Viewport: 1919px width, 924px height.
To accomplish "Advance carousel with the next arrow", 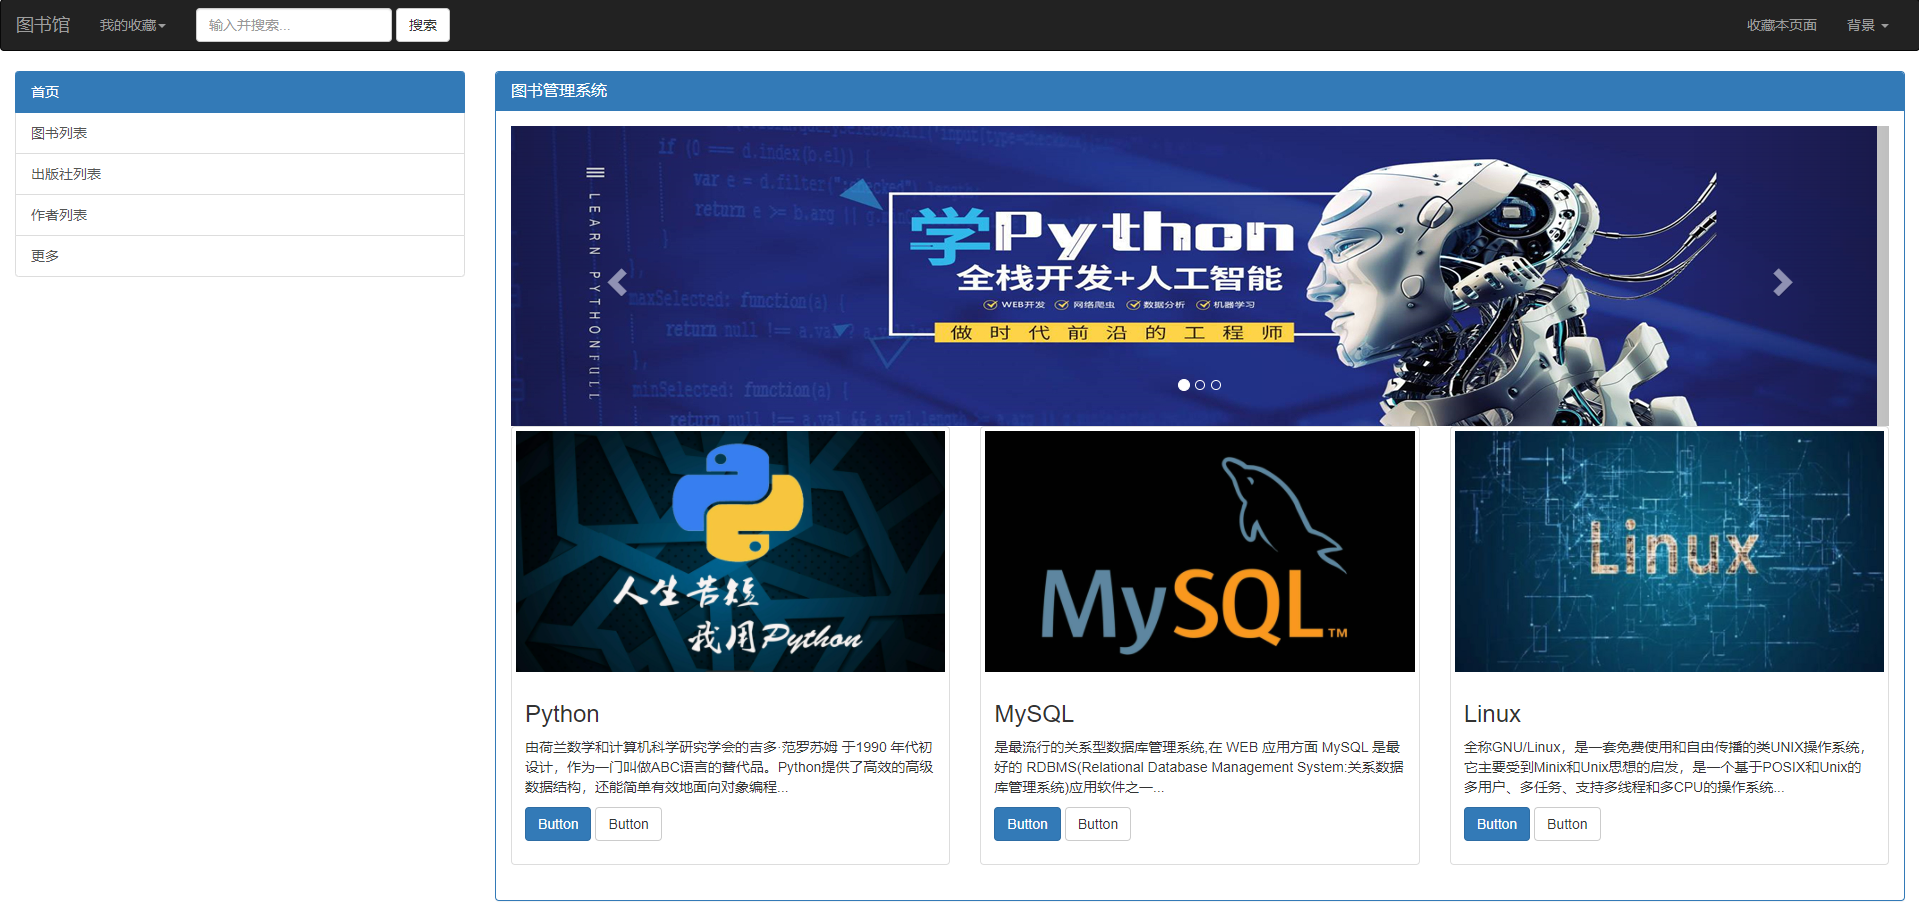I will click(1782, 283).
